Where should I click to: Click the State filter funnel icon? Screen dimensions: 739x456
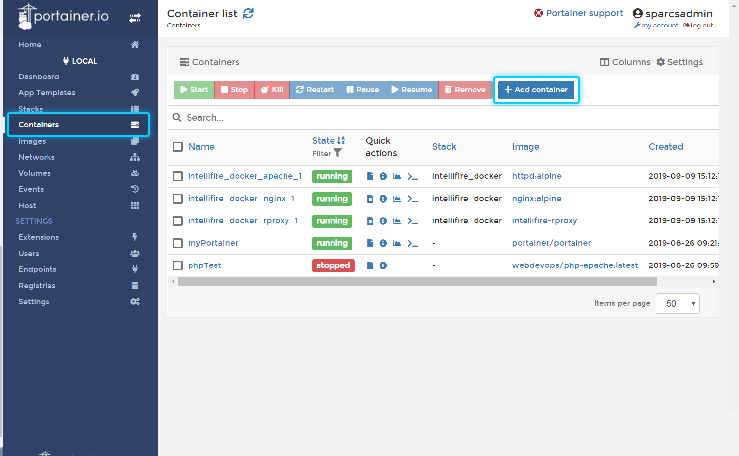(337, 153)
